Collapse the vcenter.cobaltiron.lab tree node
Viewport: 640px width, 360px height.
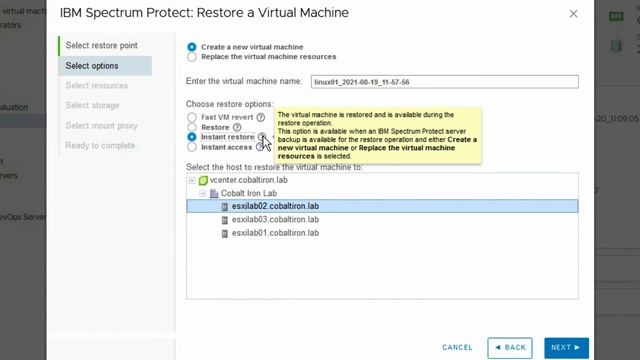[x=192, y=180]
